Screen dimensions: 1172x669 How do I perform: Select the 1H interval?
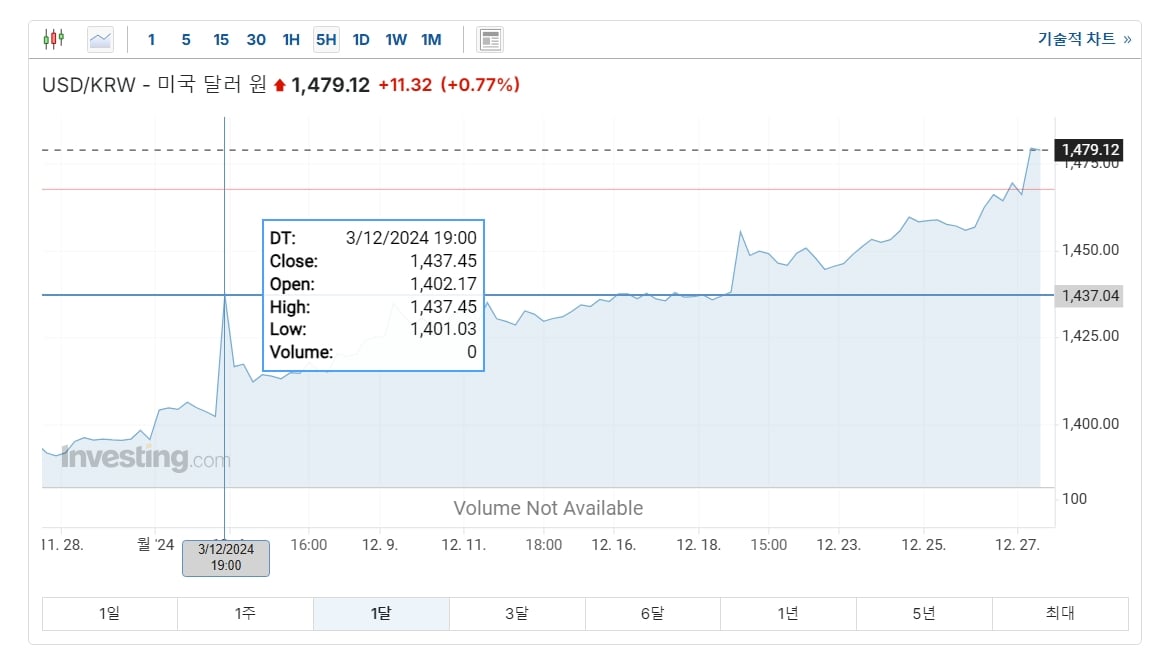coord(292,40)
